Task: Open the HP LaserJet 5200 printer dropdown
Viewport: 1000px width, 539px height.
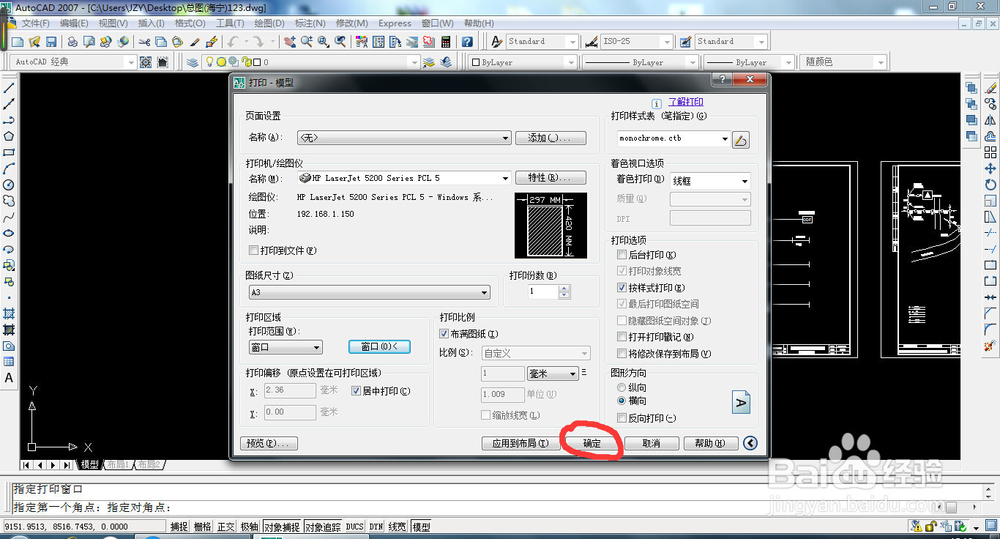Action: 404,178
